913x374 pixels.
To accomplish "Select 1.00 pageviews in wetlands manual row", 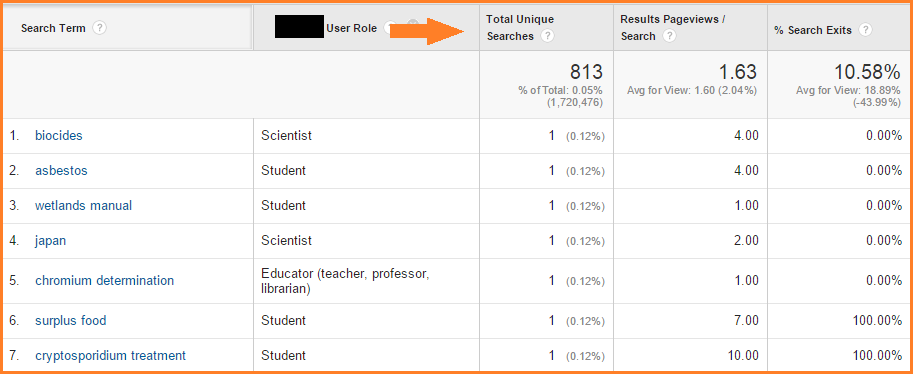I will tap(747, 206).
